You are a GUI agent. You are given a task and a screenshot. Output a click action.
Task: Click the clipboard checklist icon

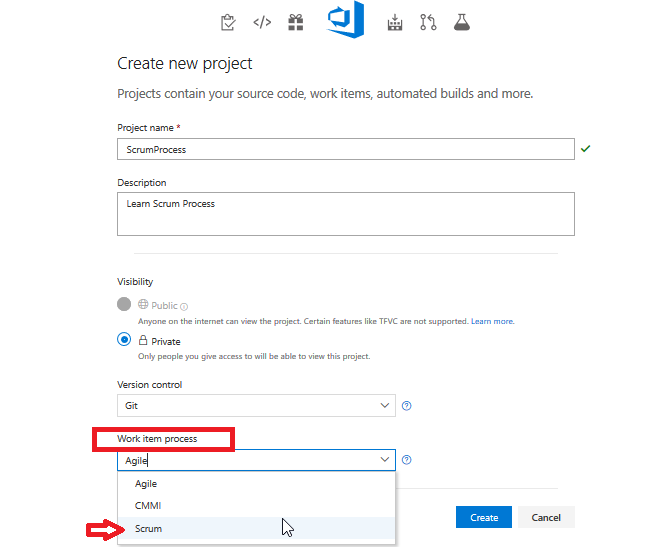coord(227,22)
